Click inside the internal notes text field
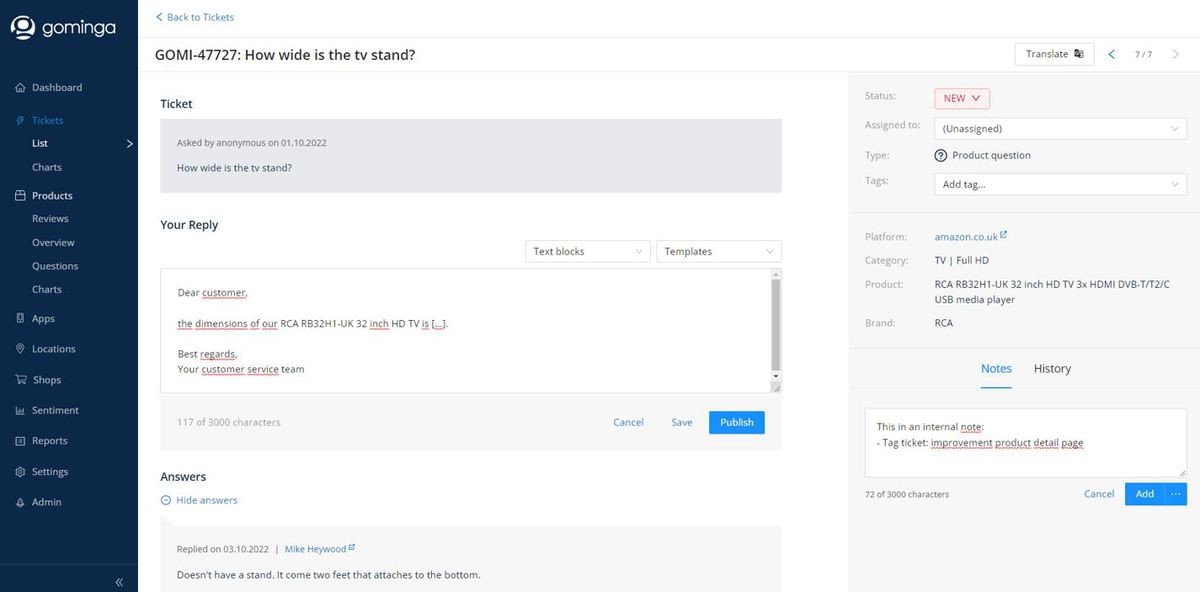1200x592 pixels. [x=1025, y=455]
